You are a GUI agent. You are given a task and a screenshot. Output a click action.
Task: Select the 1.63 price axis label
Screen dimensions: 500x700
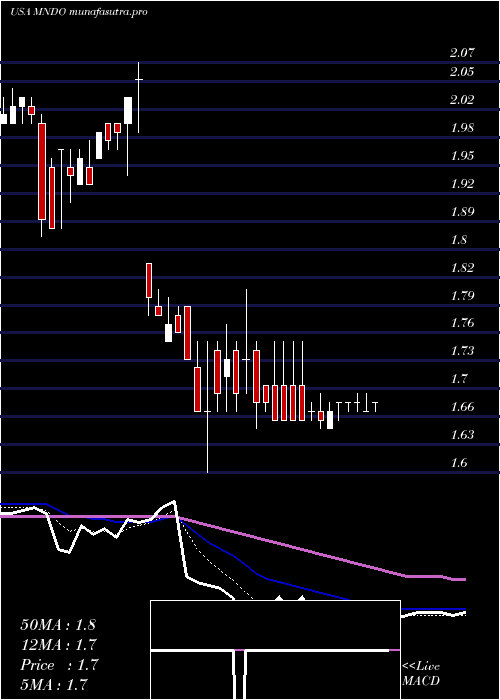[462, 434]
